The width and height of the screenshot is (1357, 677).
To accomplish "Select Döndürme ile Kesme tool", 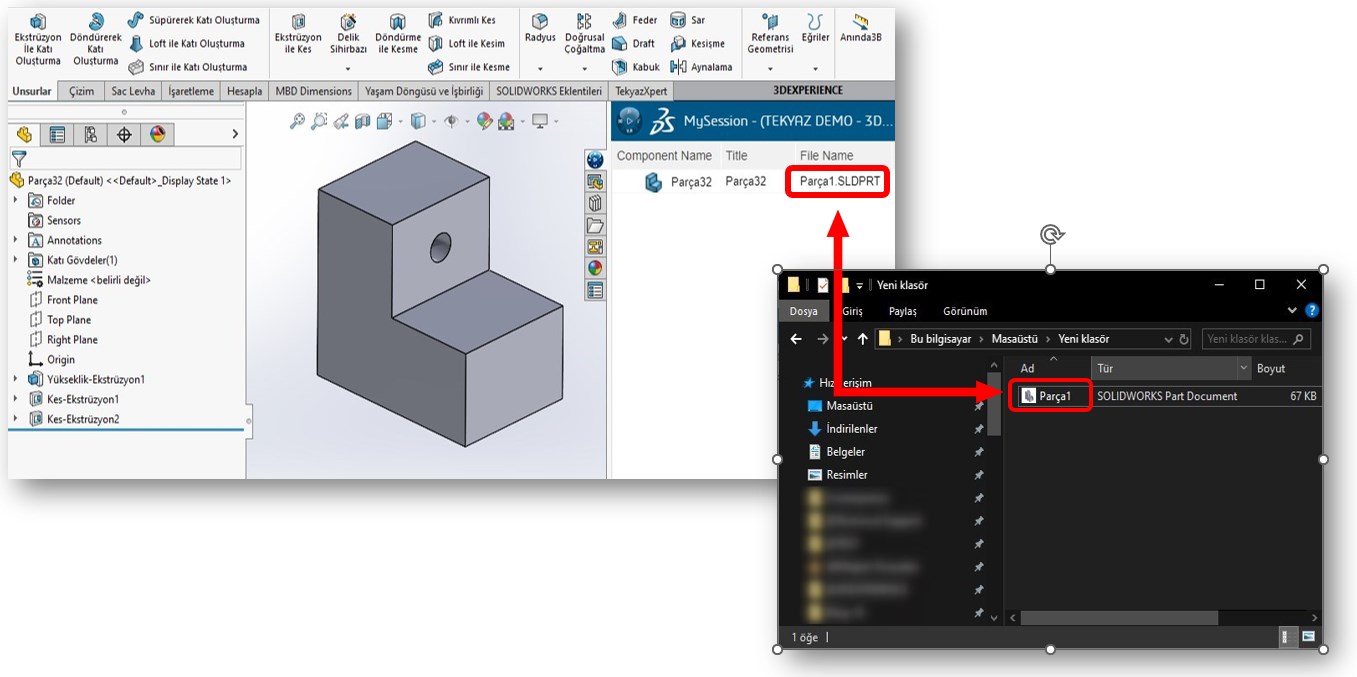I will click(397, 34).
